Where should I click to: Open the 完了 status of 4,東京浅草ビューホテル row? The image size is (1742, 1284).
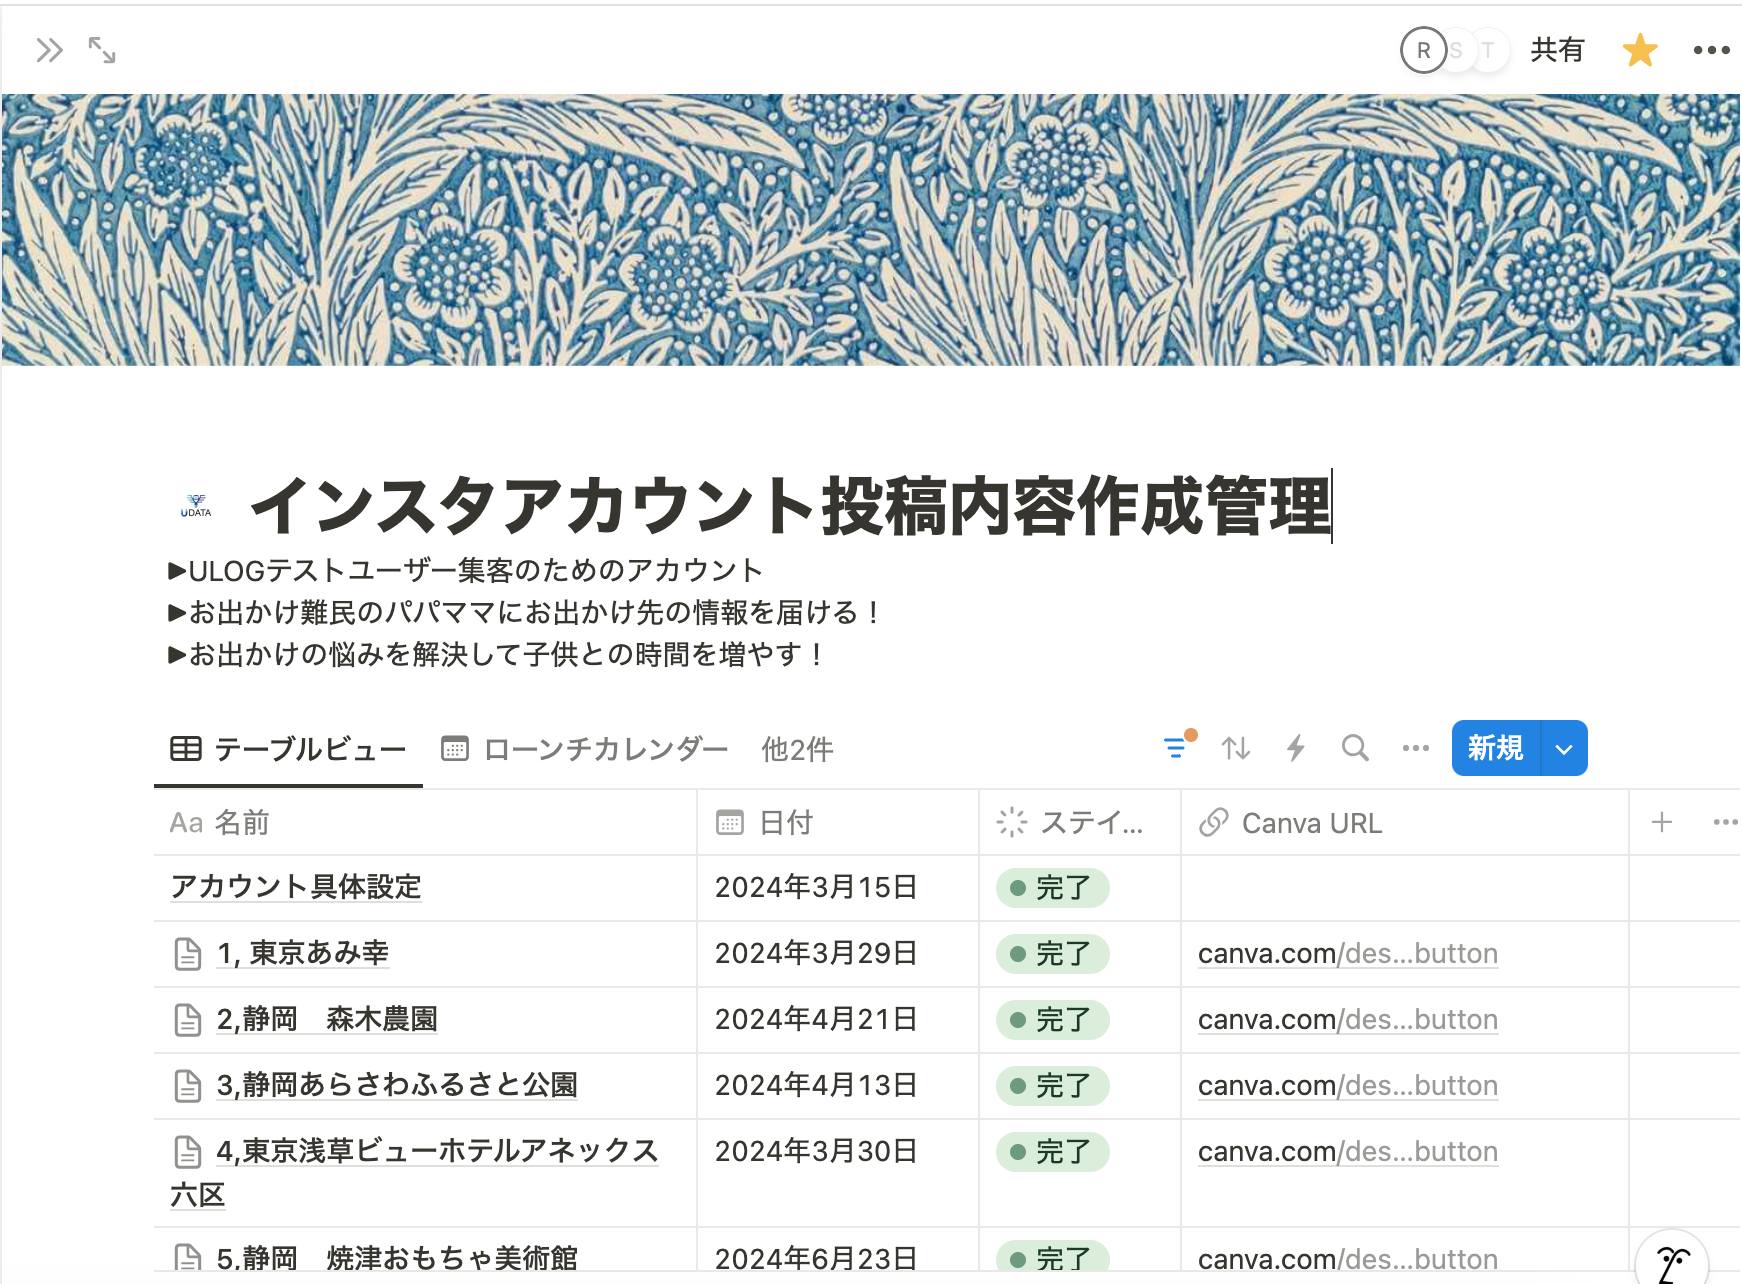[x=1053, y=1152]
